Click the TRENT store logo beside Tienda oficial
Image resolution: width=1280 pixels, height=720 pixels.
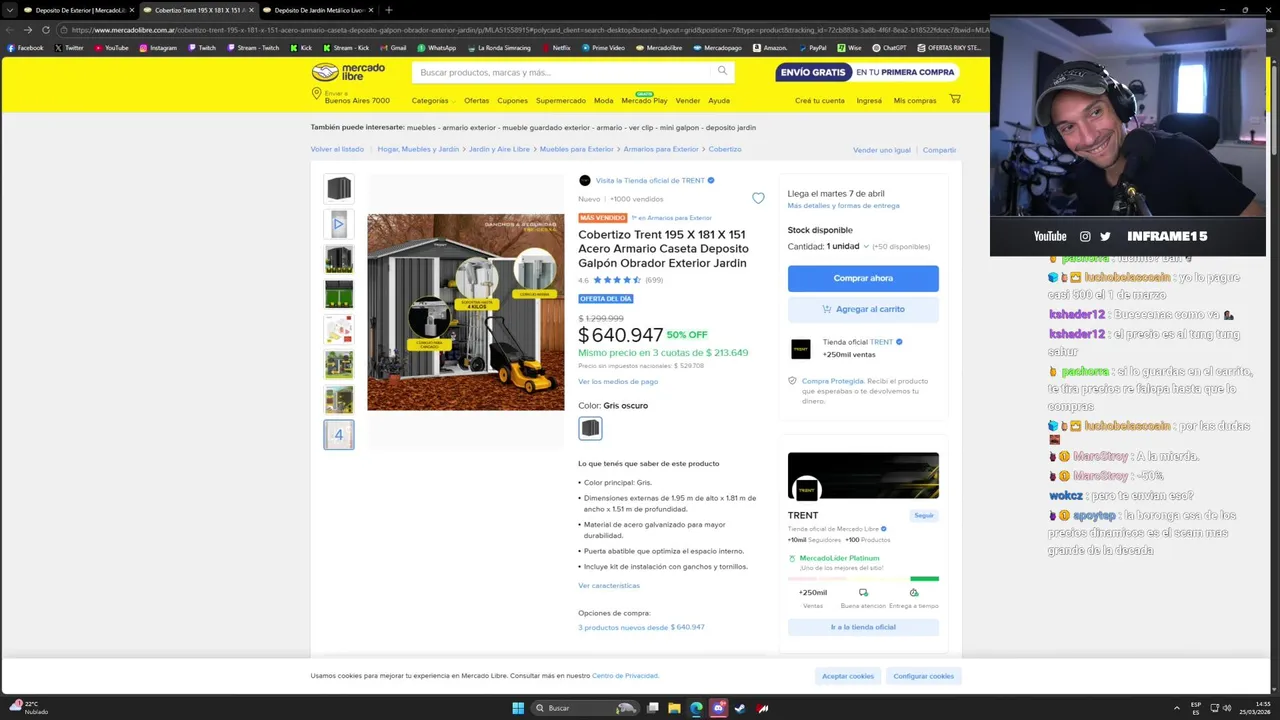pos(800,348)
